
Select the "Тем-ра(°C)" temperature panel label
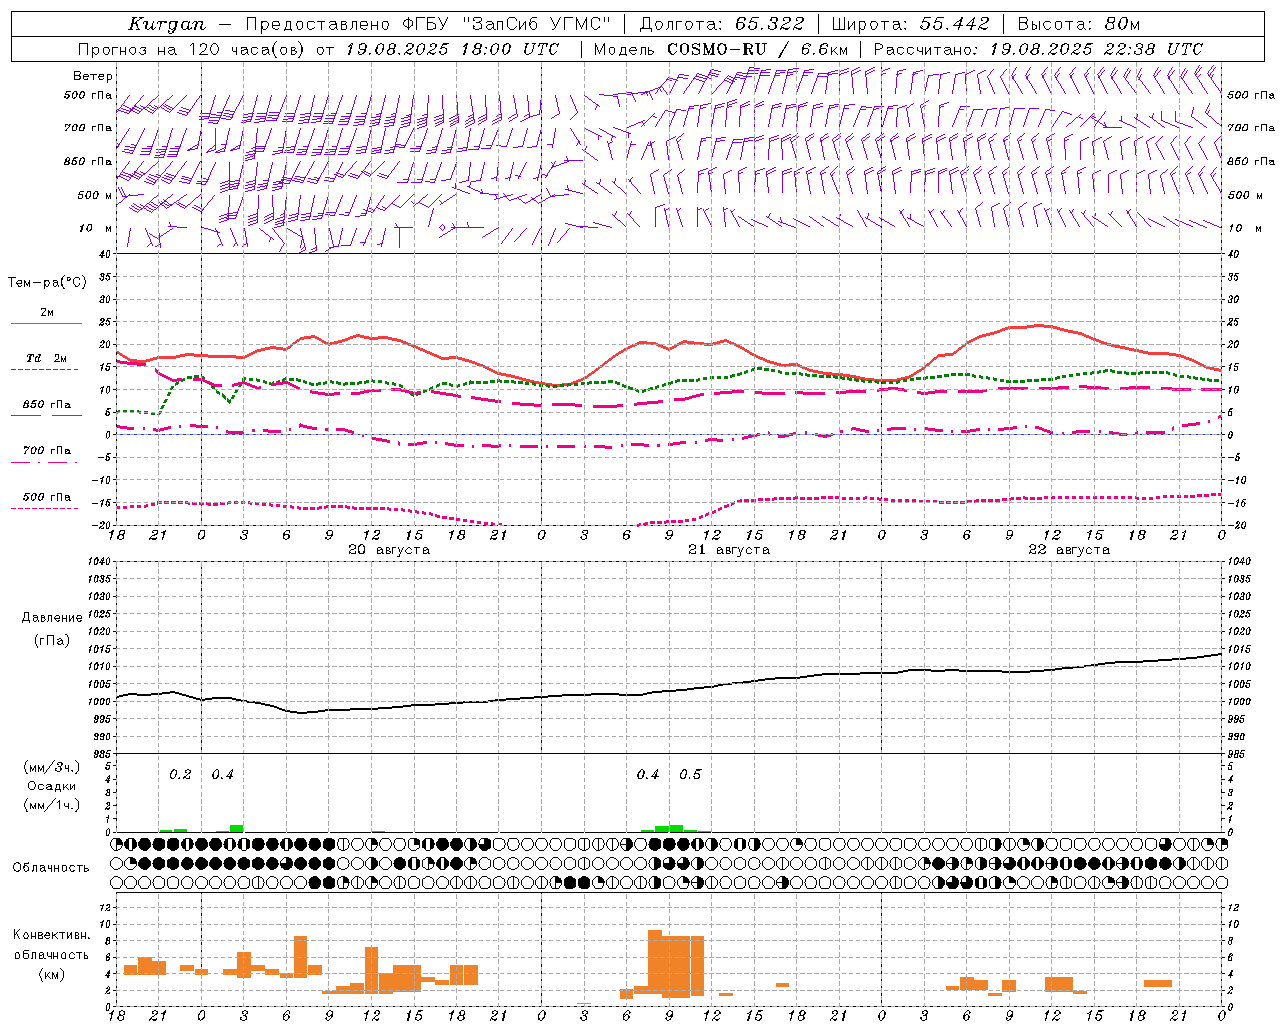[47, 283]
